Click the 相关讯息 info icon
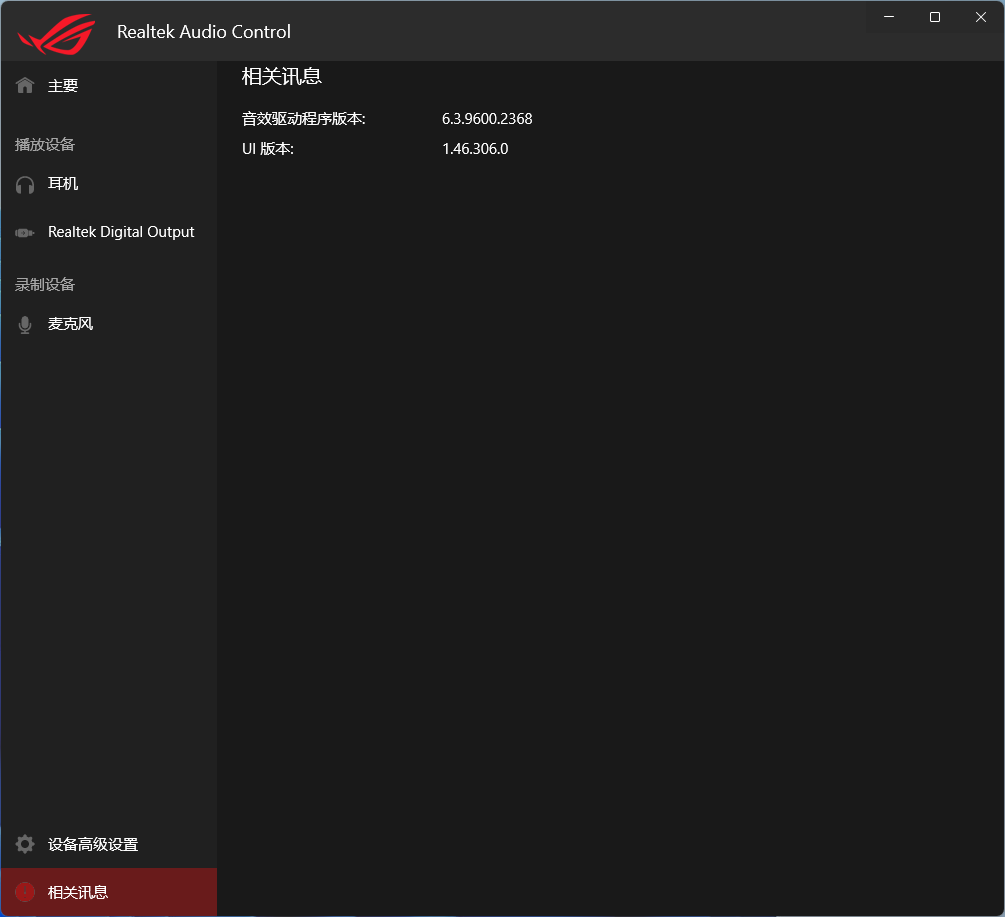Screen dimensions: 1005x917 [x=24, y=891]
